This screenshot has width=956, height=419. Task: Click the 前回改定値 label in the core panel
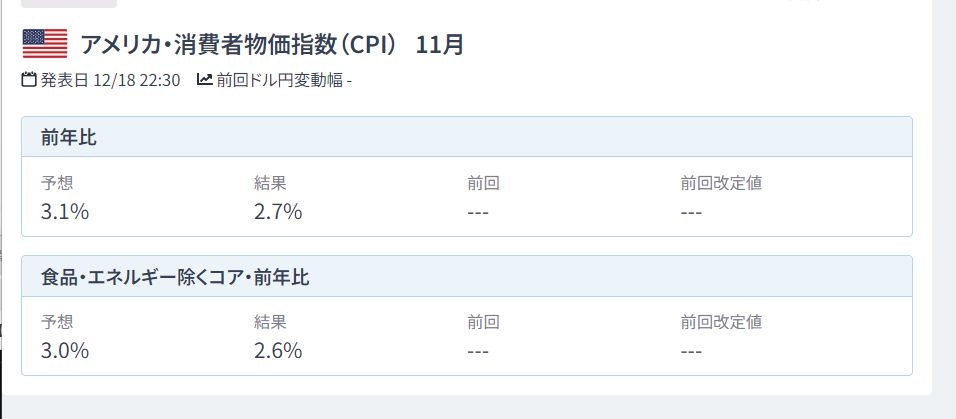[722, 322]
